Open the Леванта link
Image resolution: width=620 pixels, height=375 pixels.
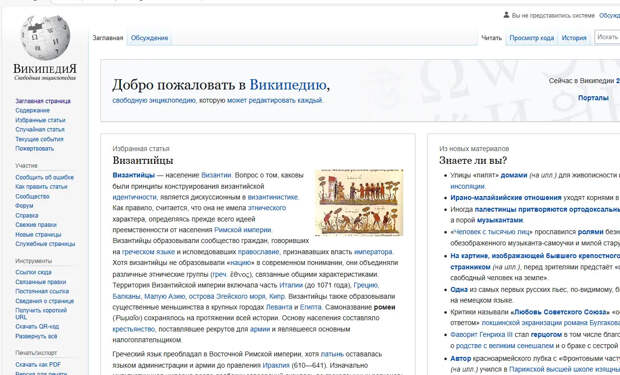pos(279,307)
